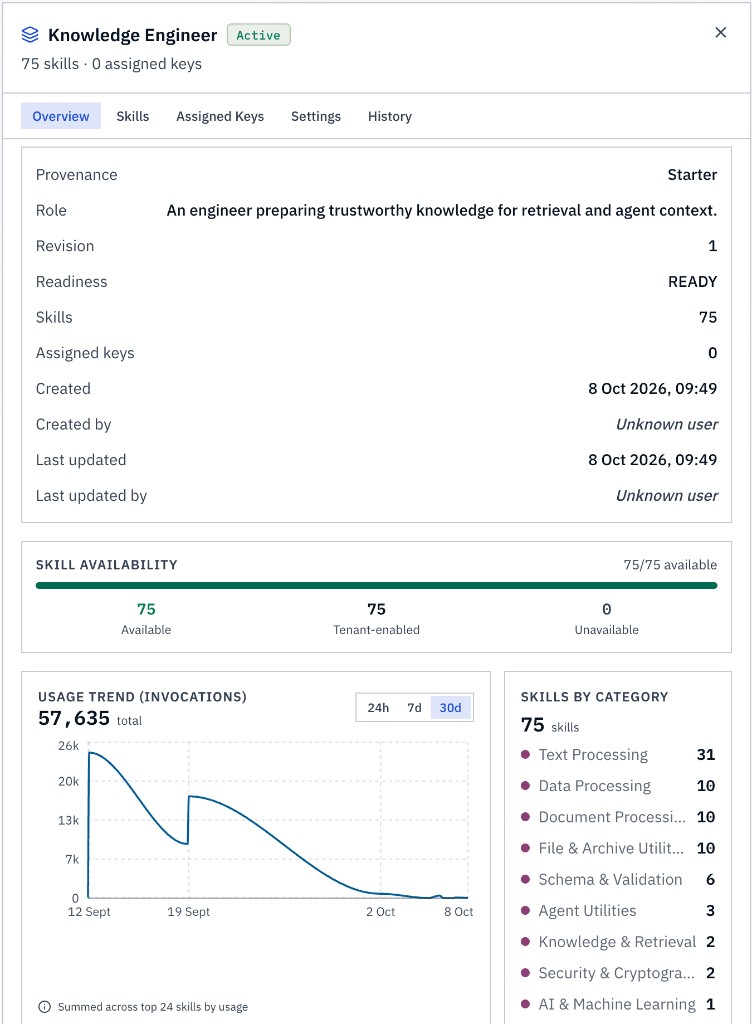Click the Role description text
Image resolution: width=752 pixels, height=1024 pixels.
442,211
